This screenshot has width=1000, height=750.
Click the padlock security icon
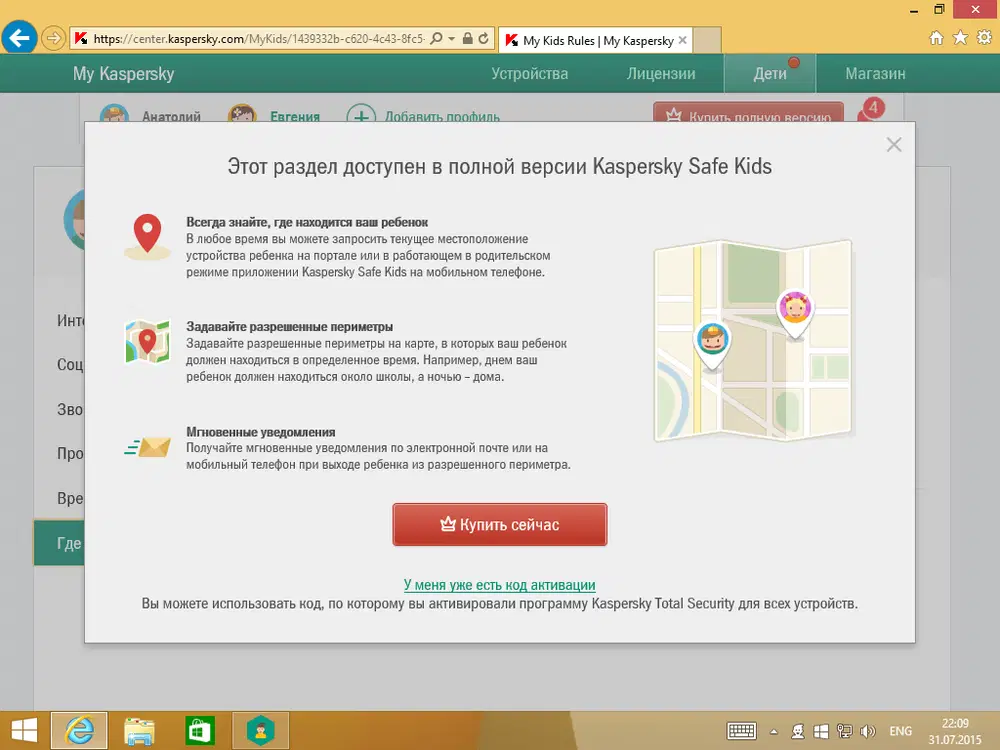pos(467,38)
